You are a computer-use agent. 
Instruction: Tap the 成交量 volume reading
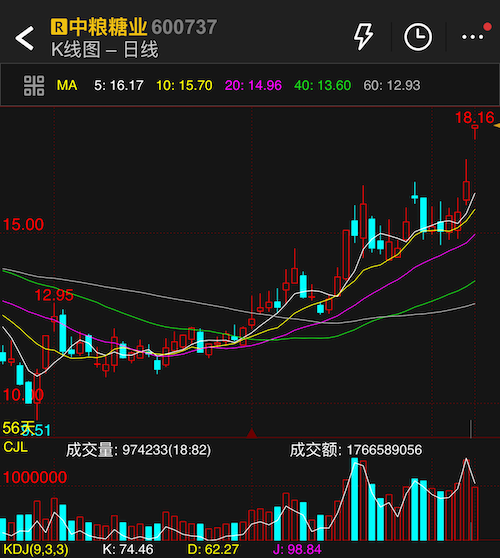tap(138, 450)
